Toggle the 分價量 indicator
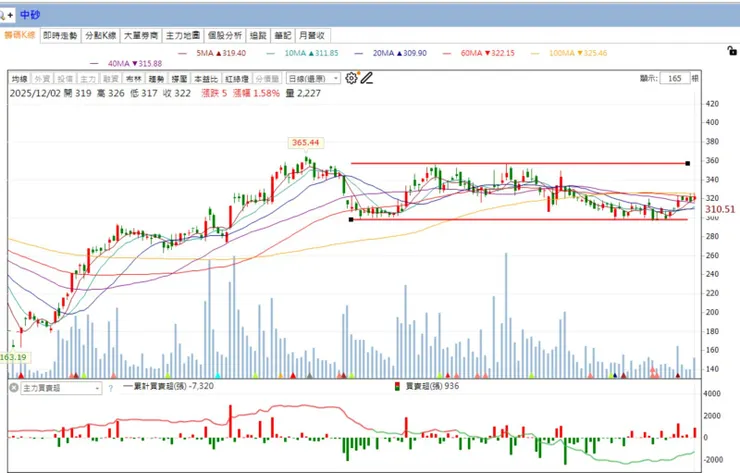Screen dimensions: 740x473 point(267,78)
